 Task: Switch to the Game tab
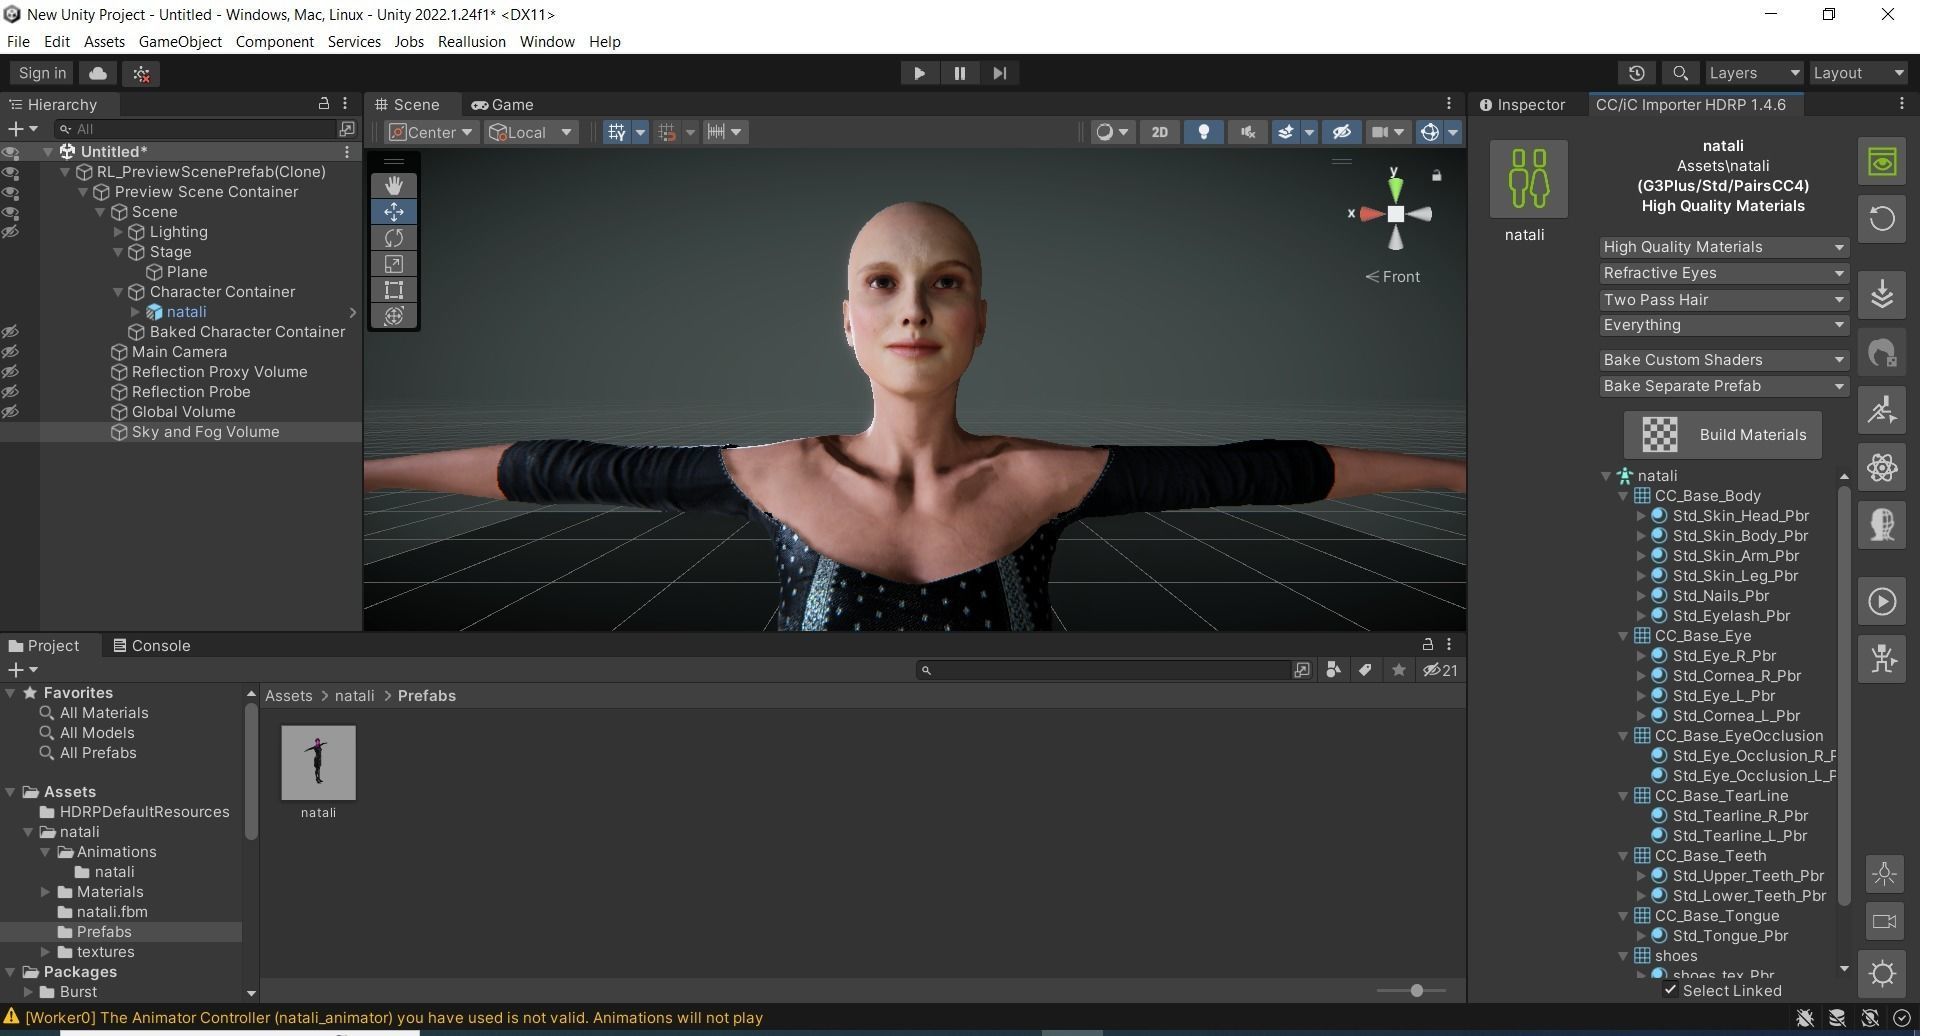click(502, 105)
